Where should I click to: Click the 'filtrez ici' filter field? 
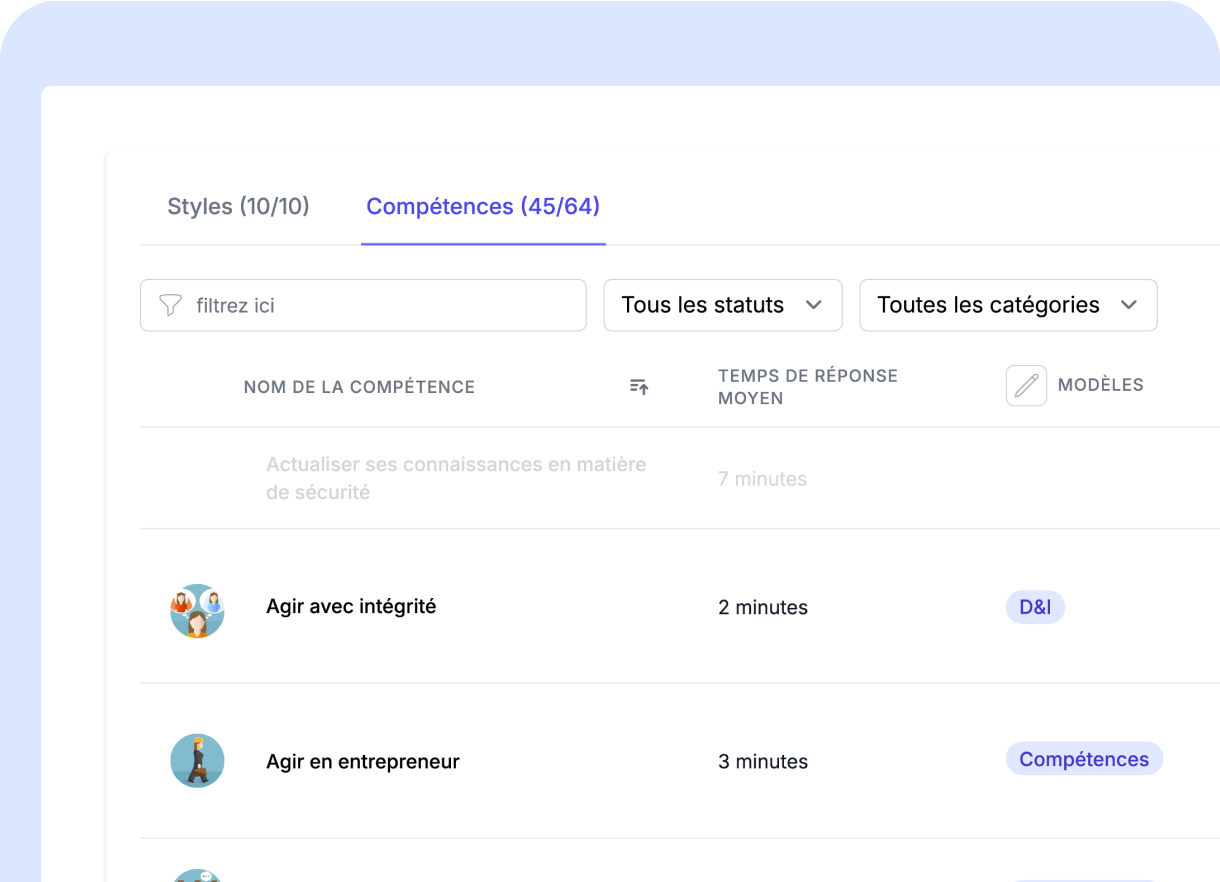[380, 305]
